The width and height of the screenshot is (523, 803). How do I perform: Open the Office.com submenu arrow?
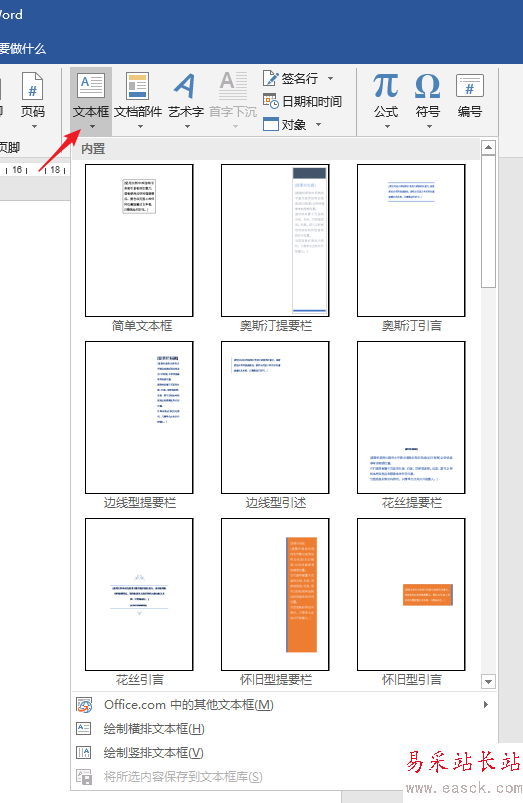486,705
